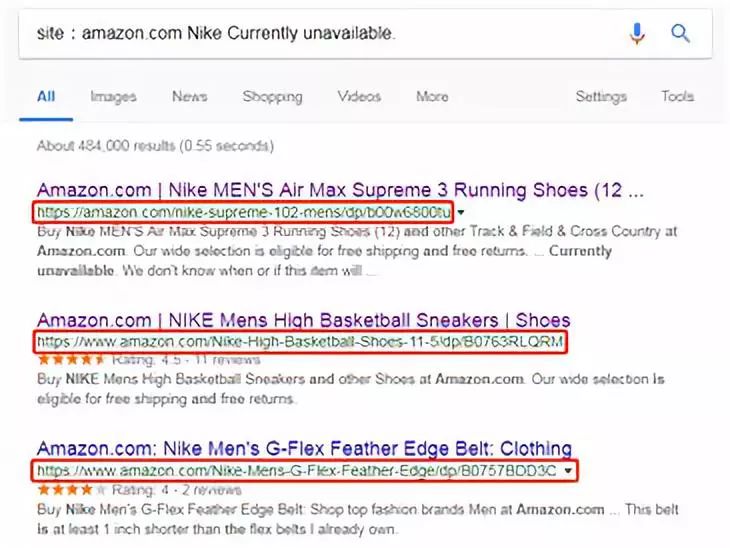This screenshot has height=548, width=730.
Task: Open the Tools filter options
Action: click(677, 96)
